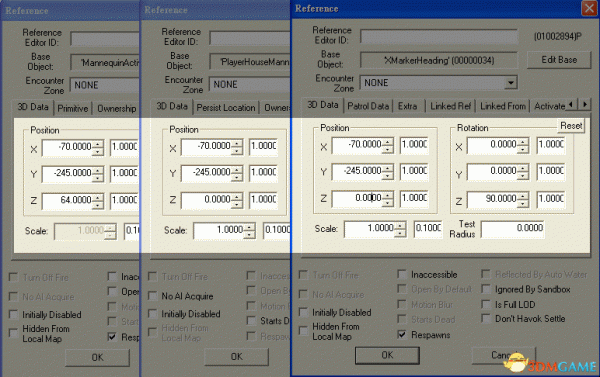This screenshot has height=377, width=600.
Task: Increase Position X spinner in right dialog
Action: pyautogui.click(x=388, y=141)
